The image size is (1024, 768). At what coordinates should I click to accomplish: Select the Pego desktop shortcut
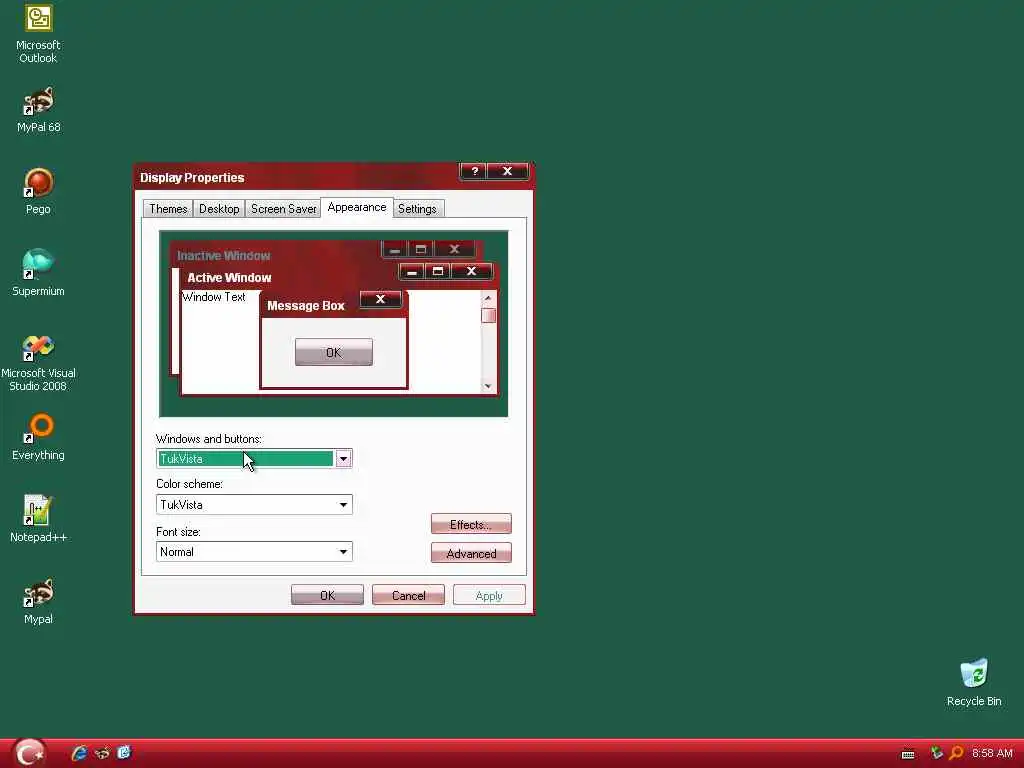38,191
